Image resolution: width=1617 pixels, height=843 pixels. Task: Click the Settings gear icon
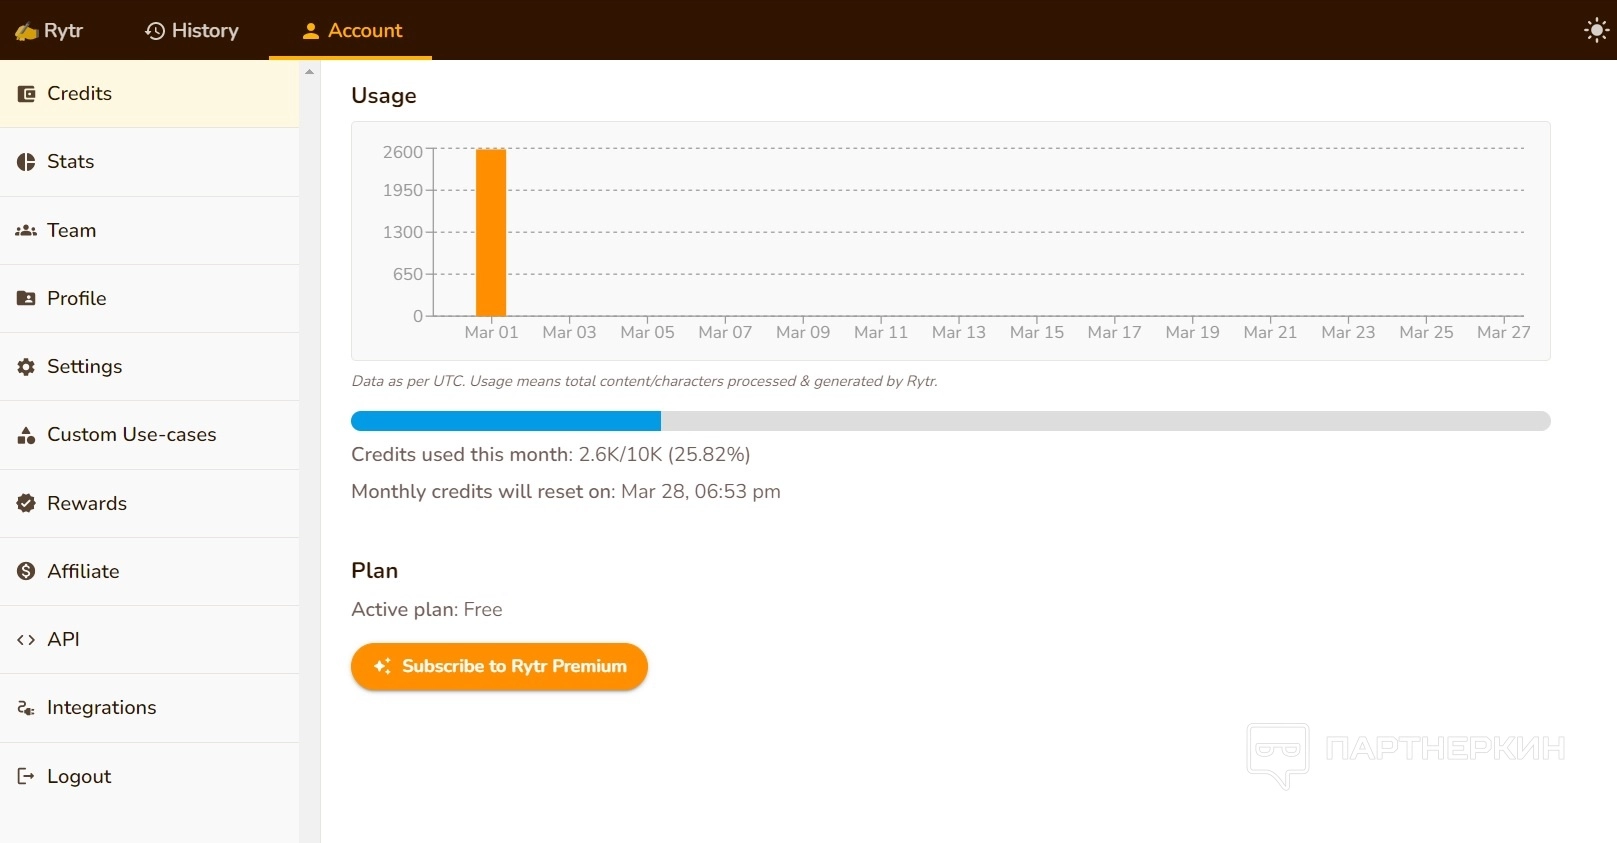click(x=26, y=367)
